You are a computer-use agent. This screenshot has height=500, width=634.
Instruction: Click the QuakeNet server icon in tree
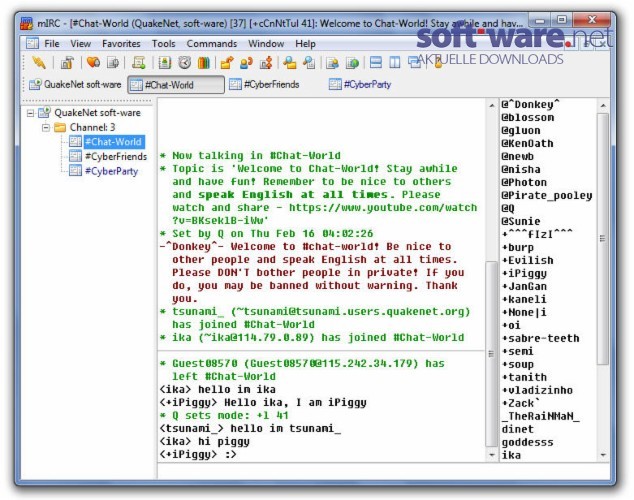tap(44, 112)
